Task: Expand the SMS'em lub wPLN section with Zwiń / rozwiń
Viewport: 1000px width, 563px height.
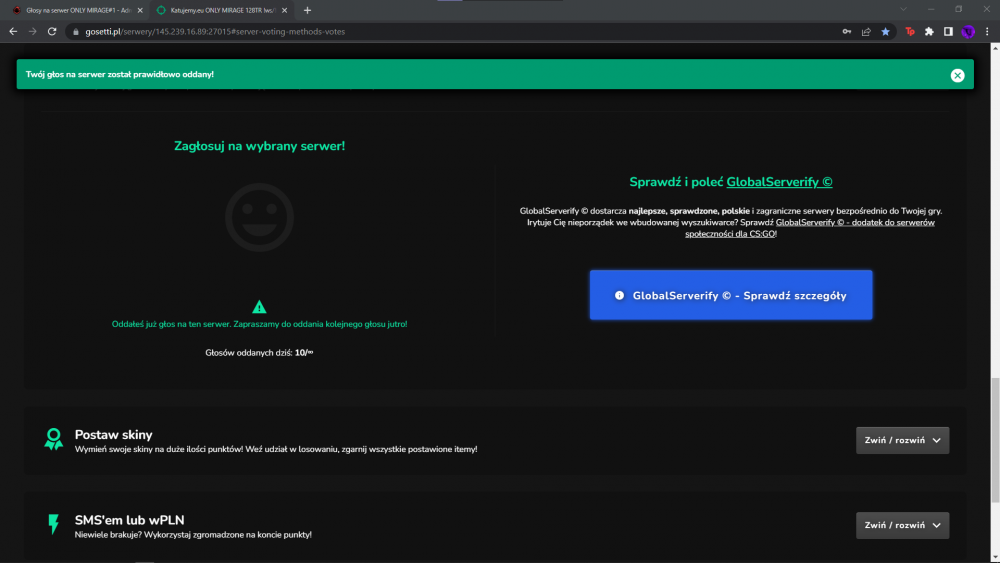Action: click(902, 525)
